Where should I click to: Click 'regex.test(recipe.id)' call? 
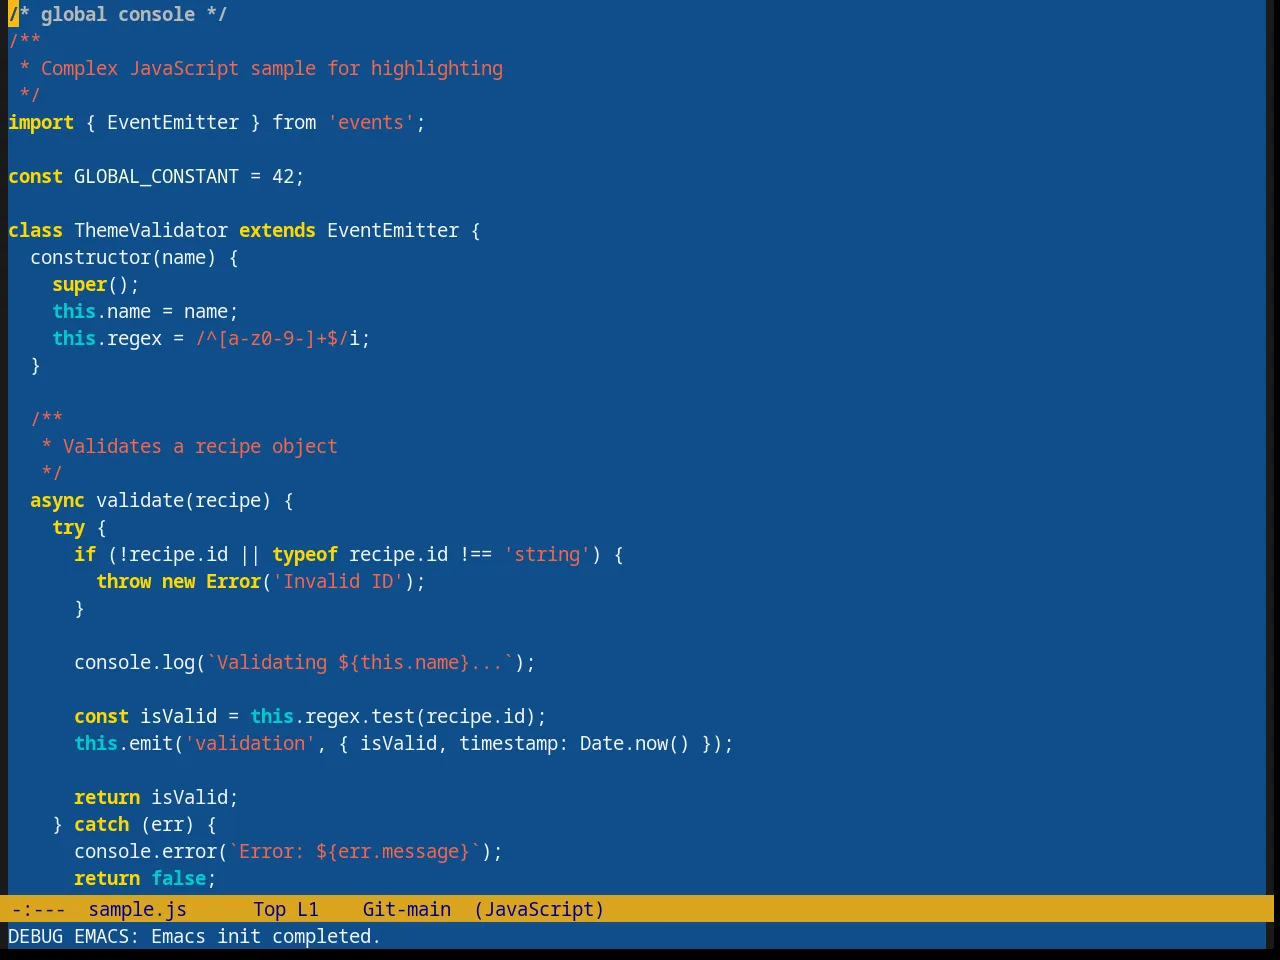420,716
